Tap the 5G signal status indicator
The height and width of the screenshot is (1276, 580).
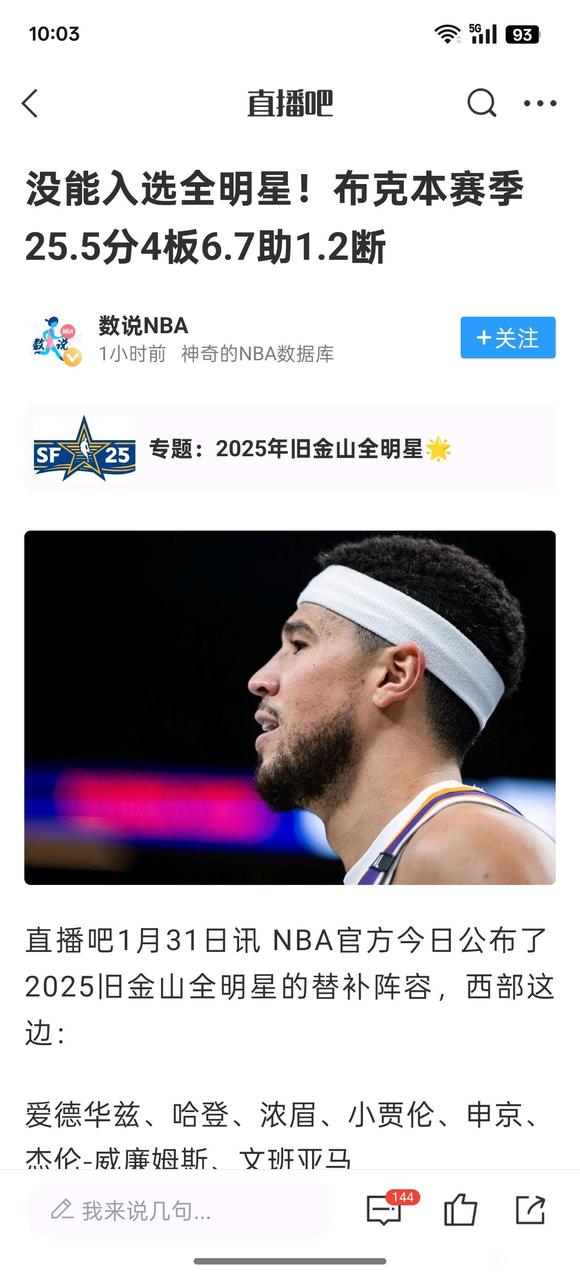pyautogui.click(x=483, y=34)
